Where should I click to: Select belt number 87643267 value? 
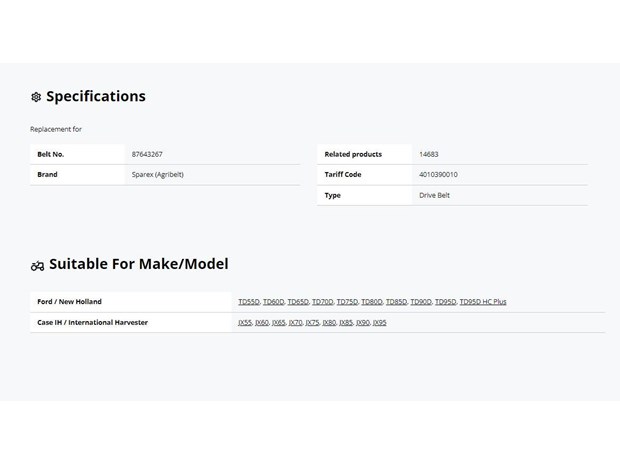click(147, 154)
